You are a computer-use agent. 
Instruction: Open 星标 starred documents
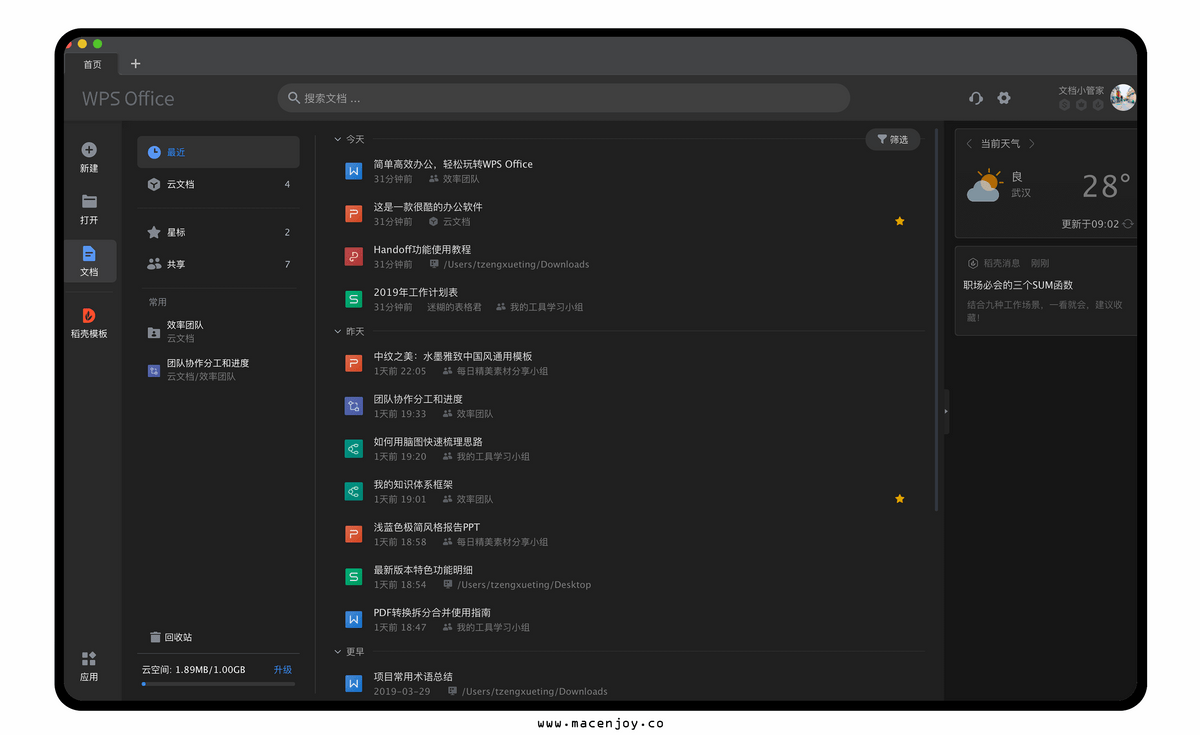point(218,232)
